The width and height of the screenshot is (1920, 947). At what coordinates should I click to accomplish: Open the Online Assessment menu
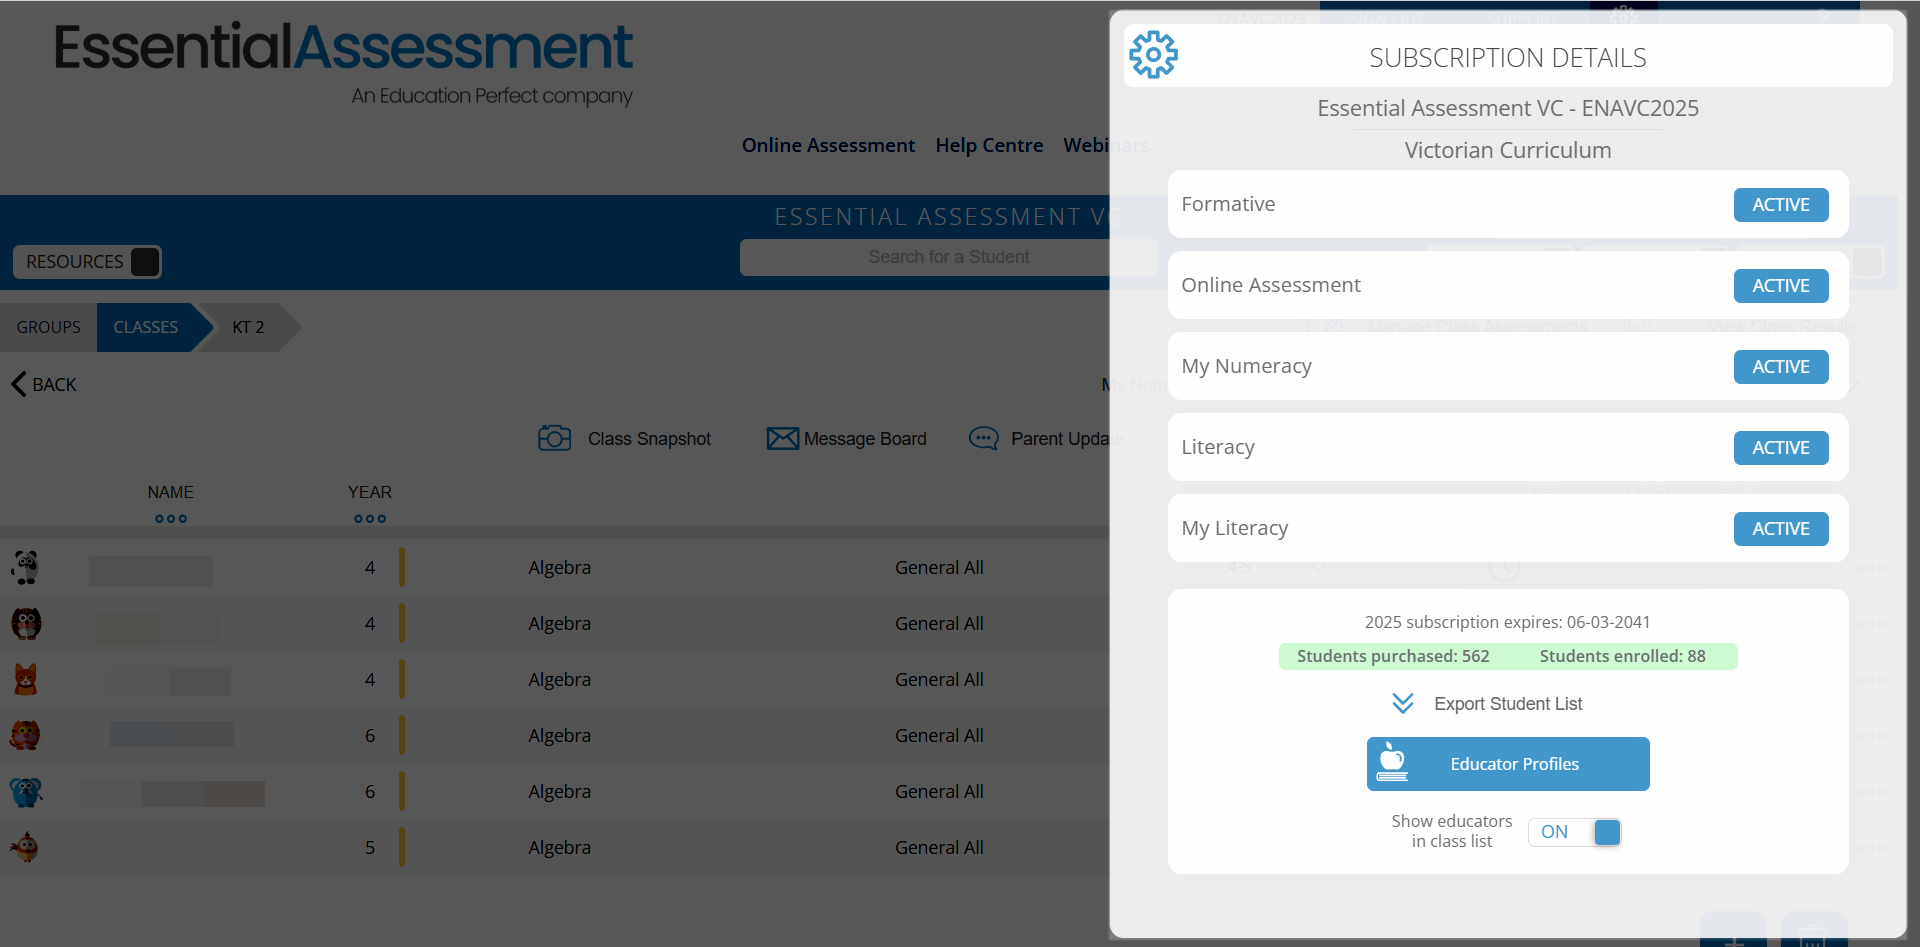click(x=828, y=145)
